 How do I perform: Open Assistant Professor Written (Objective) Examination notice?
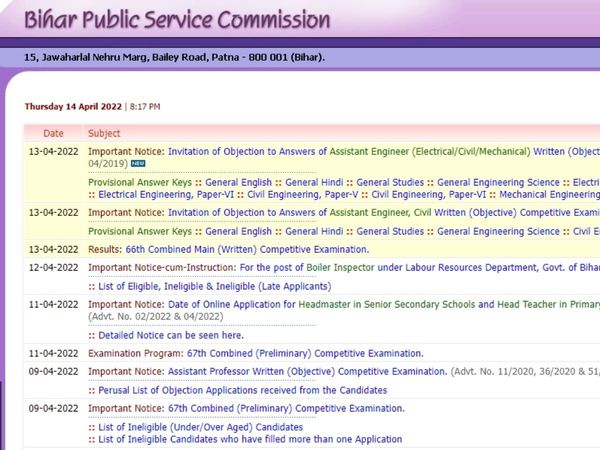click(x=307, y=372)
